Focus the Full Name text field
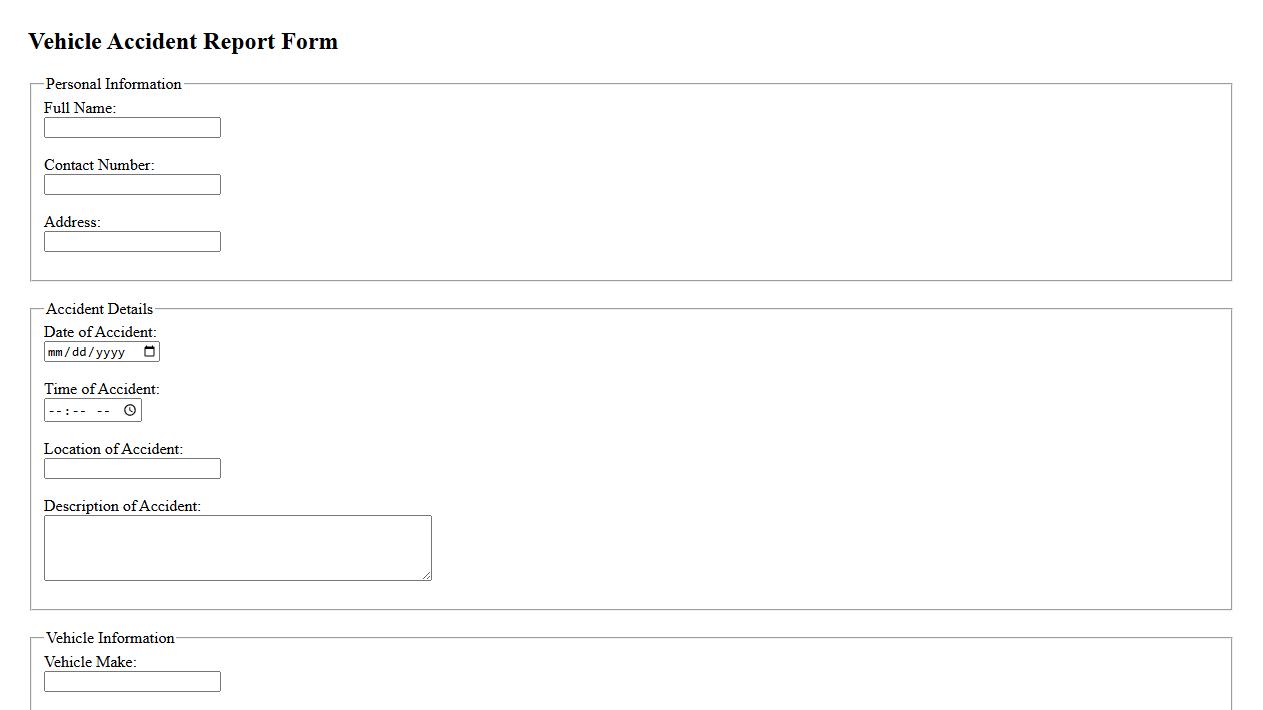The height and width of the screenshot is (710, 1263). (x=132, y=128)
